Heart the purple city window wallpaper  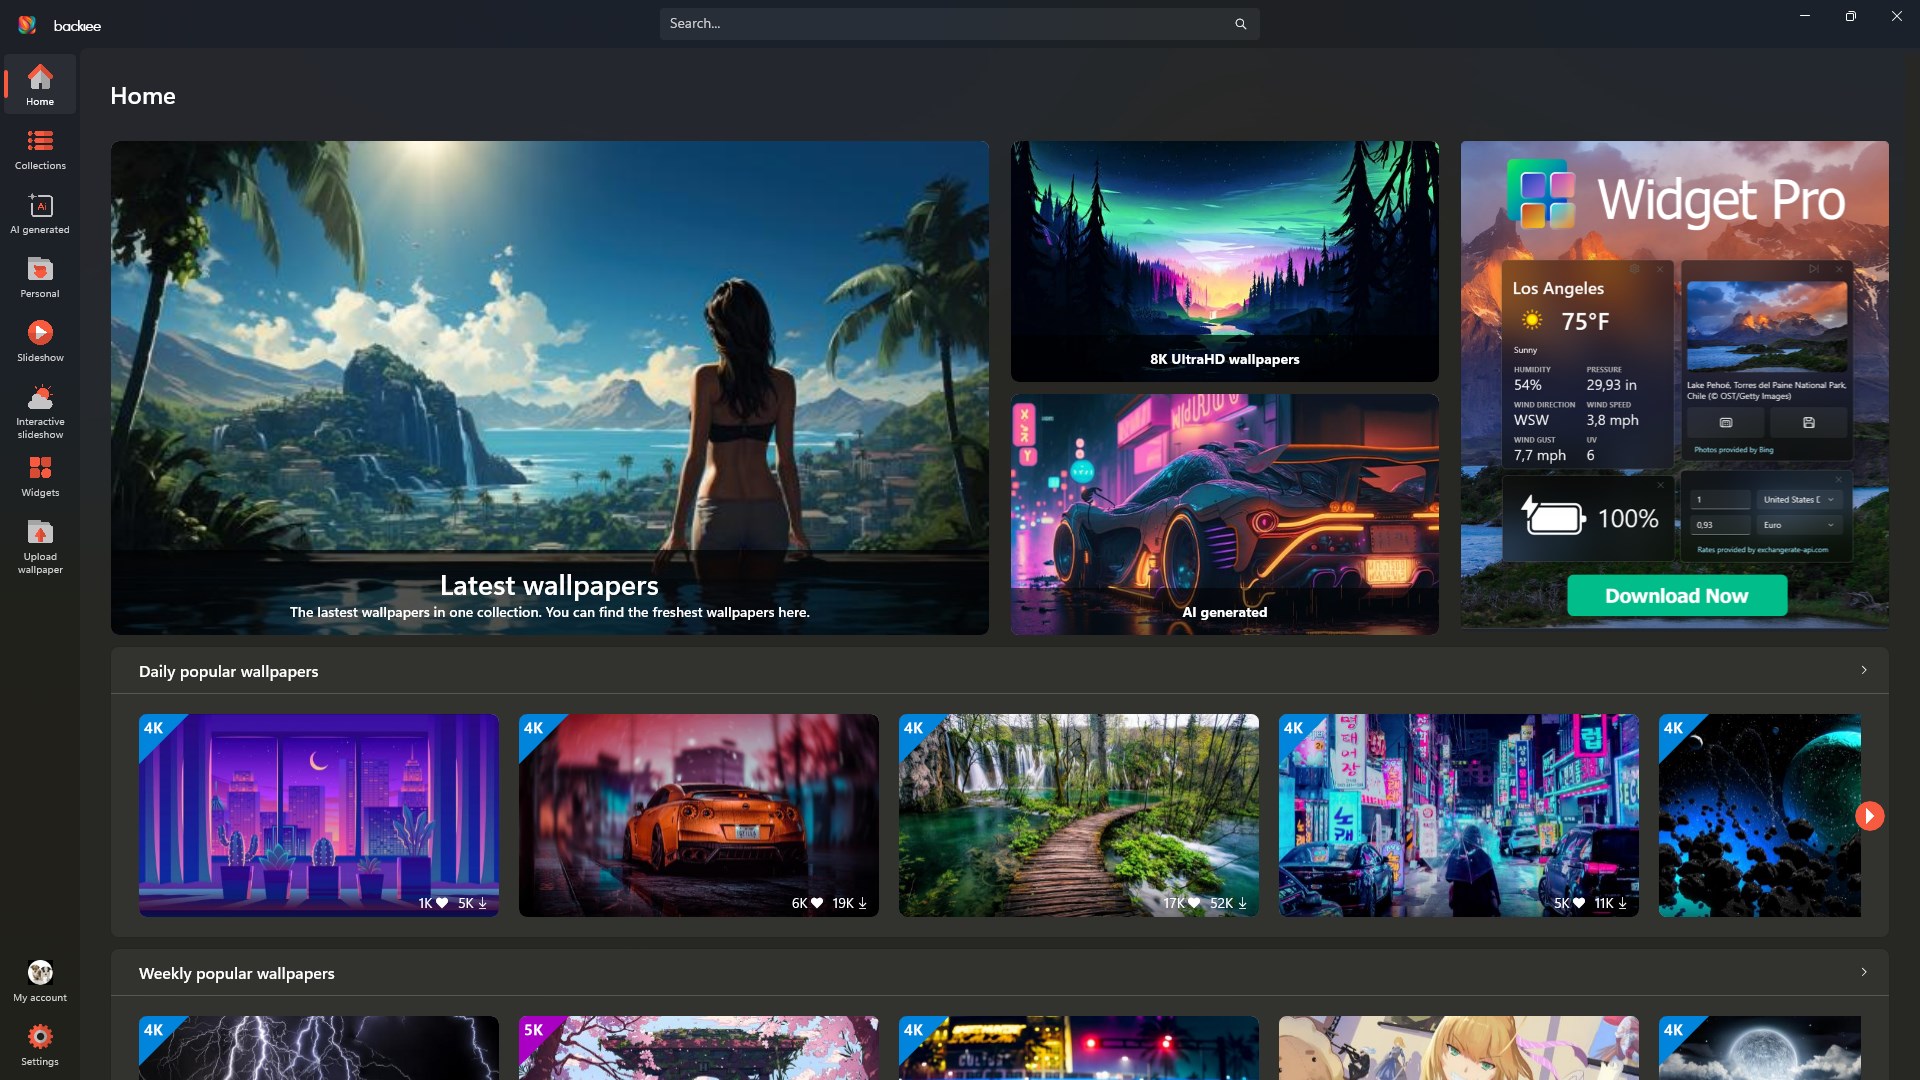coord(441,903)
